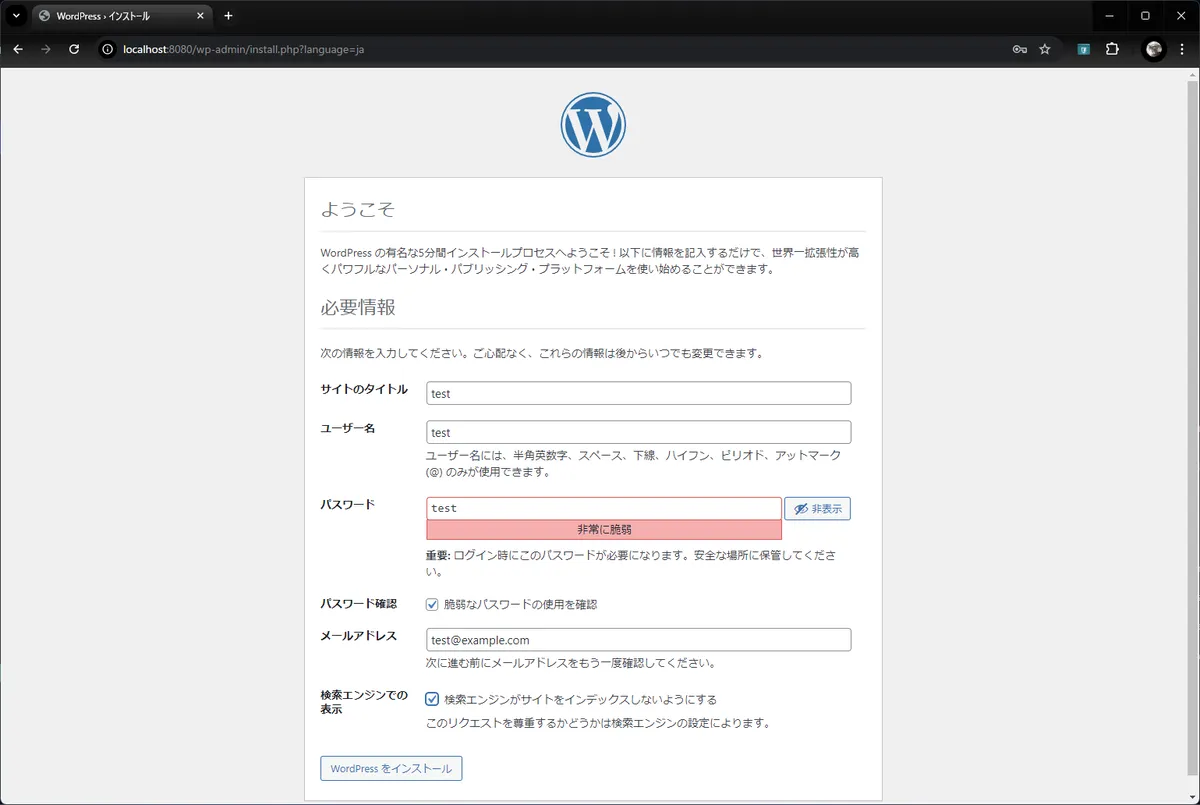Viewport: 1200px width, 805px height.
Task: Bookmark this page with the star icon
Action: pos(1045,49)
